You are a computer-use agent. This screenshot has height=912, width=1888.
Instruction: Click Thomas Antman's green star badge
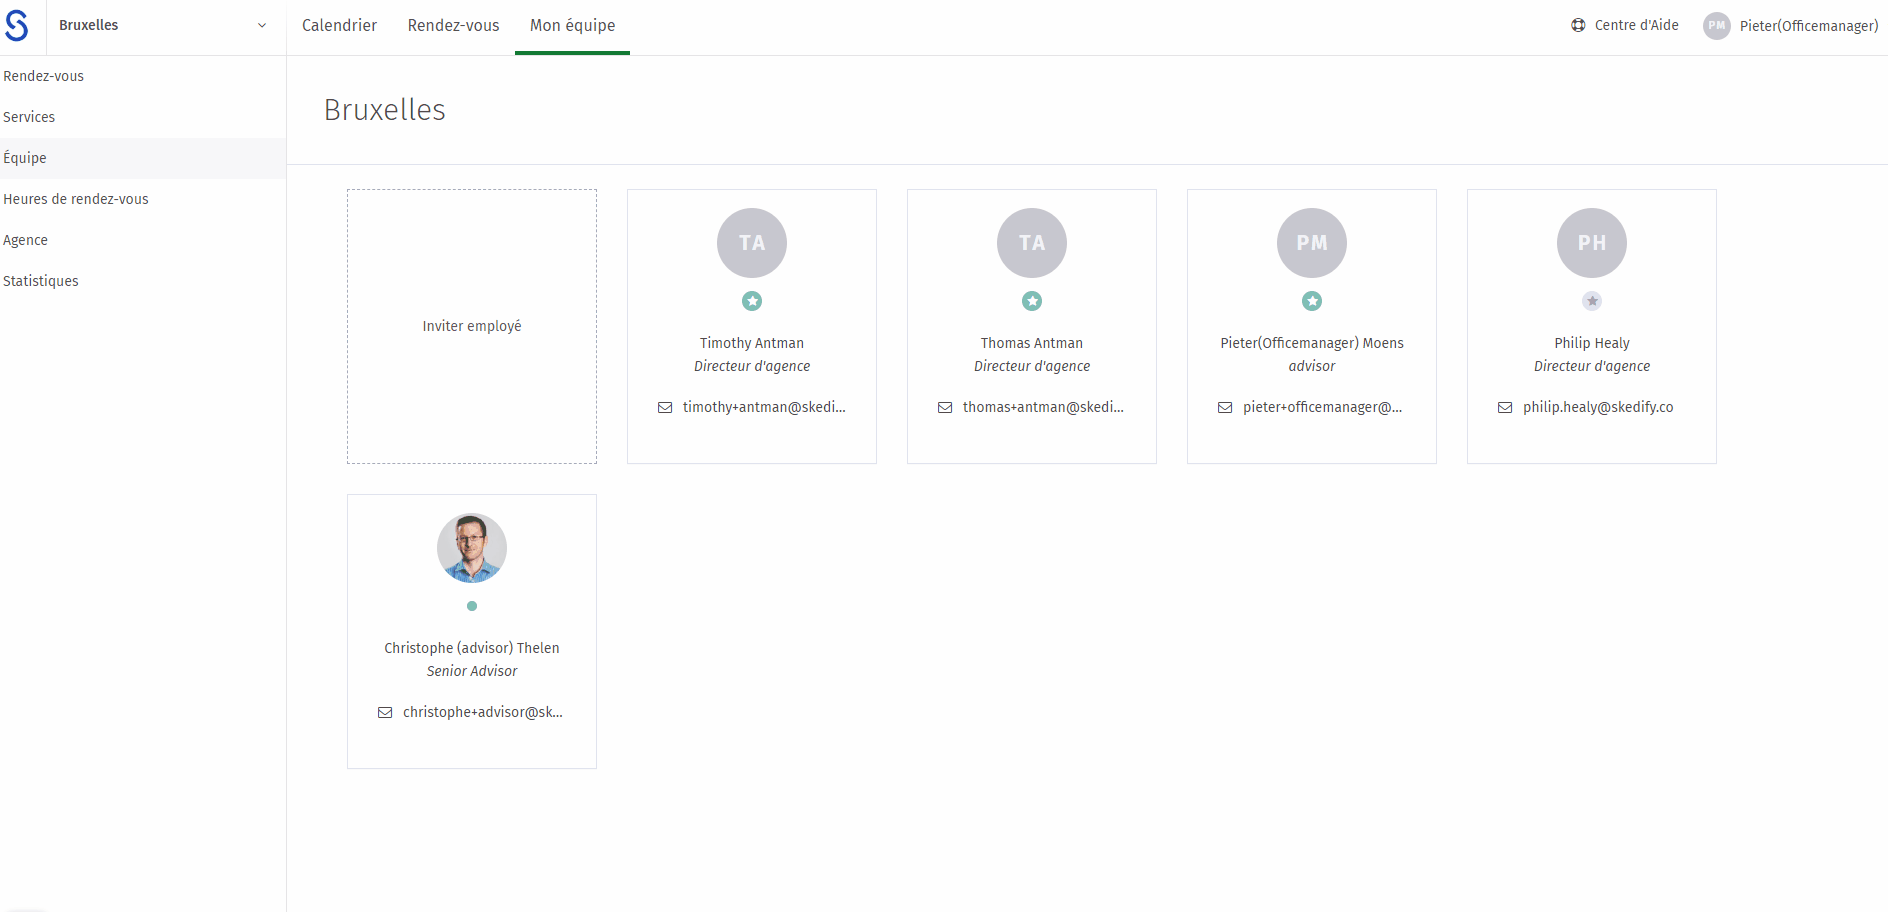pyautogui.click(x=1032, y=301)
